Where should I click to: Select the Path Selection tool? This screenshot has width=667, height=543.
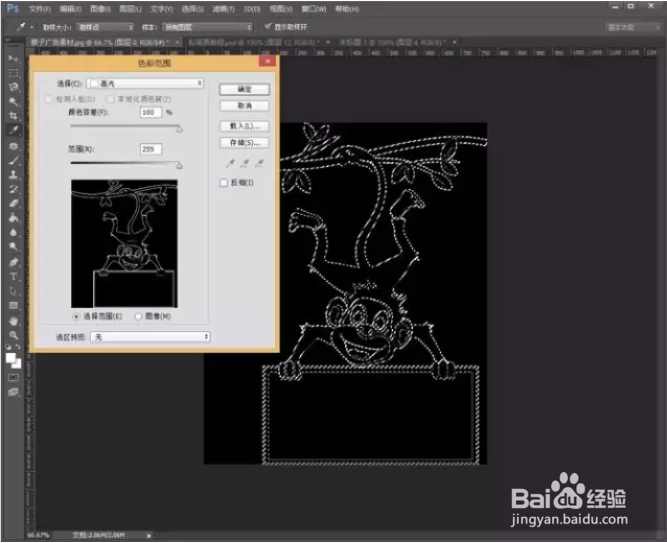13,292
